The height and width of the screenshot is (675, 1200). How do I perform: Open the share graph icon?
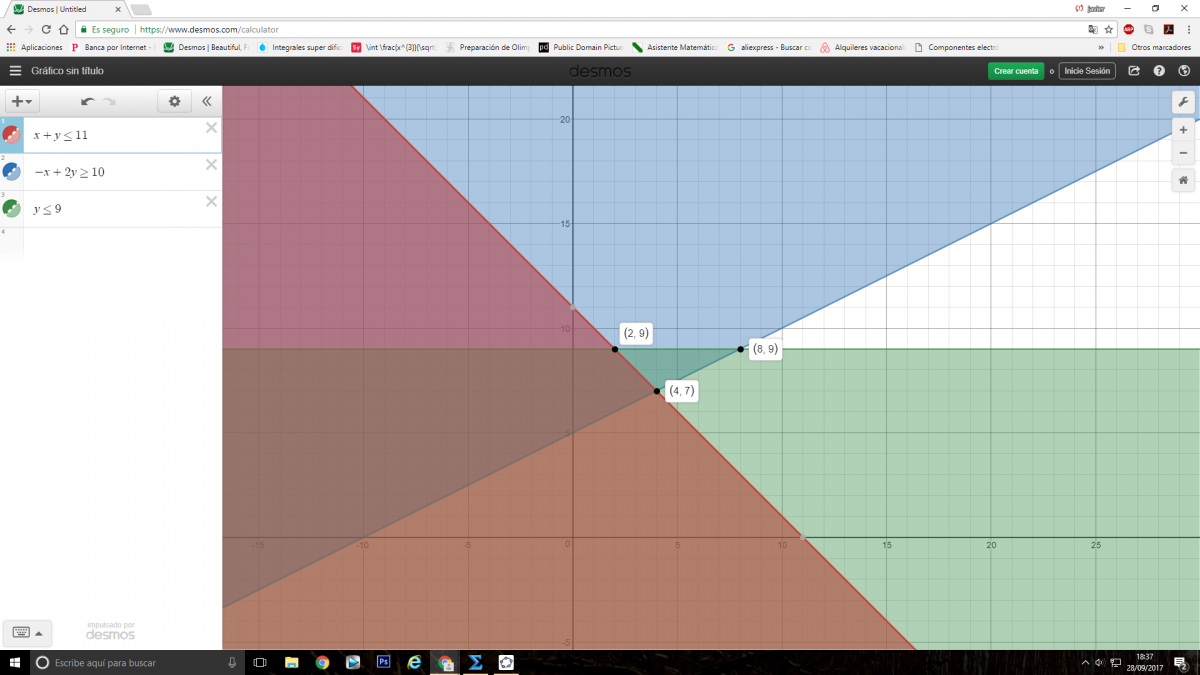click(1134, 71)
